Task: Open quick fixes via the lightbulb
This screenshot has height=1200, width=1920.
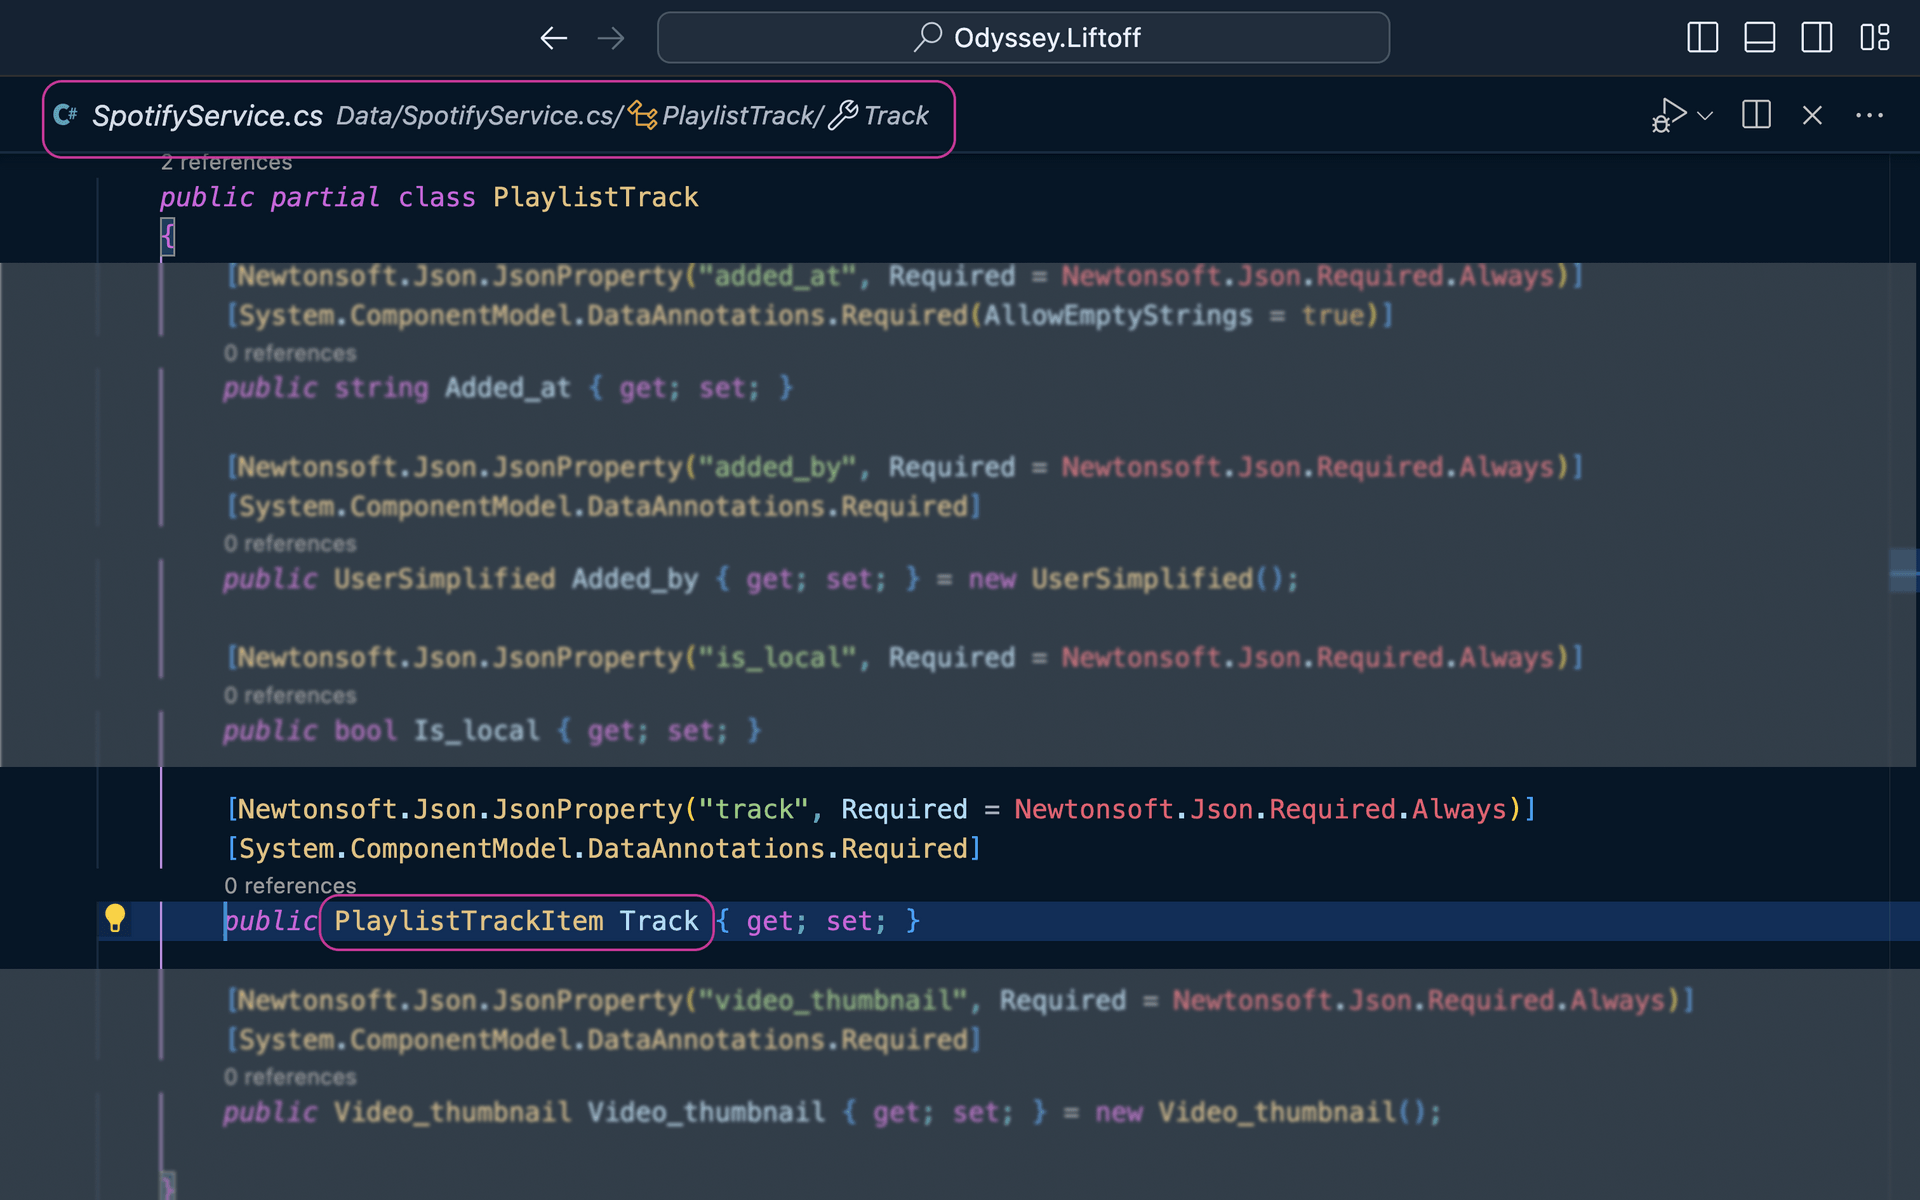Action: click(117, 918)
